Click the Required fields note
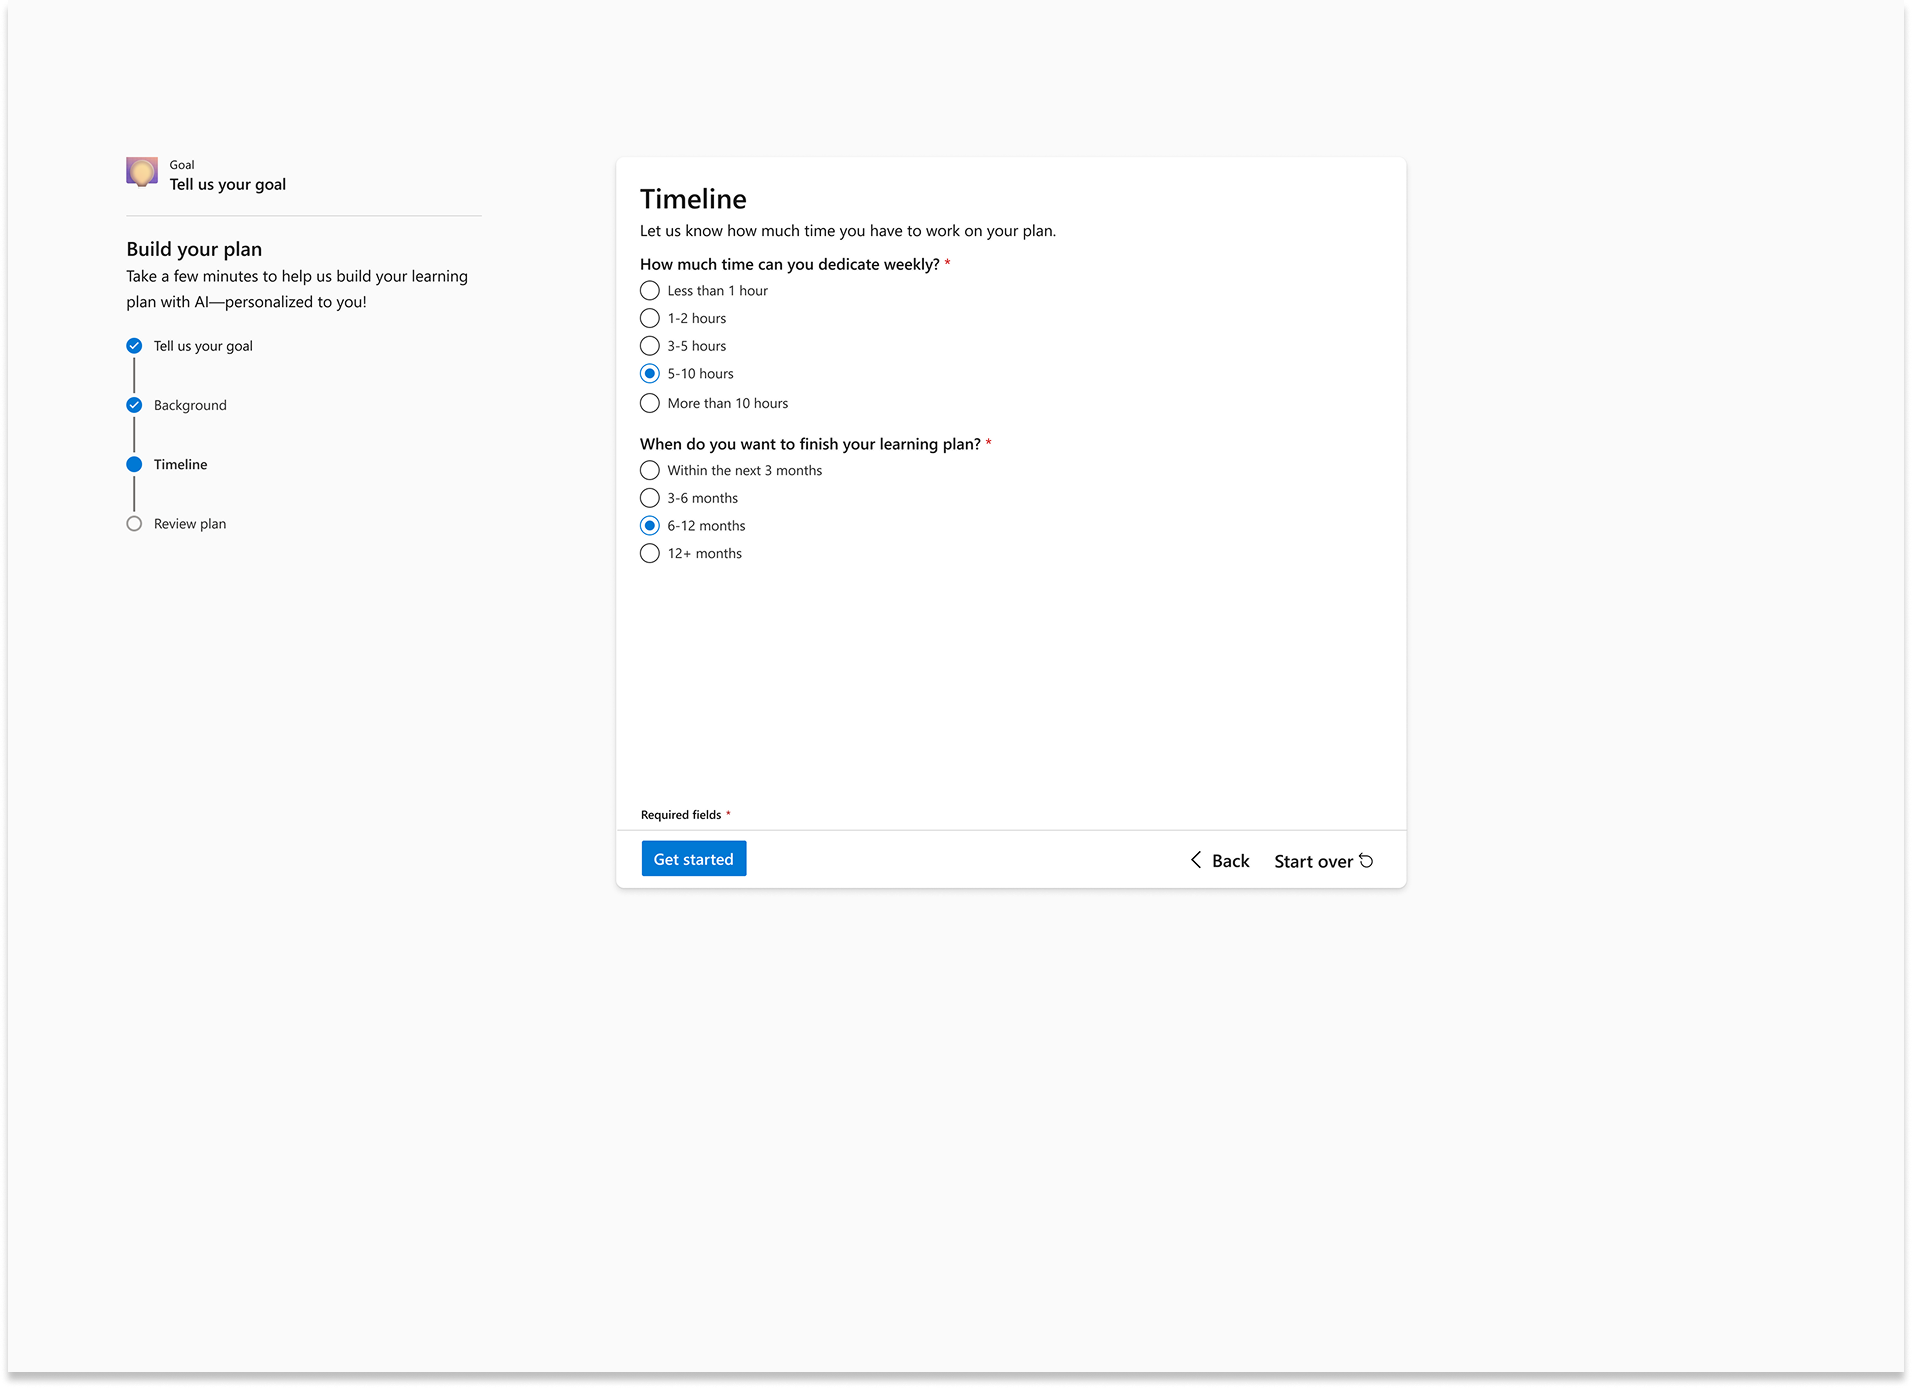The height and width of the screenshot is (1388, 1912). (686, 815)
